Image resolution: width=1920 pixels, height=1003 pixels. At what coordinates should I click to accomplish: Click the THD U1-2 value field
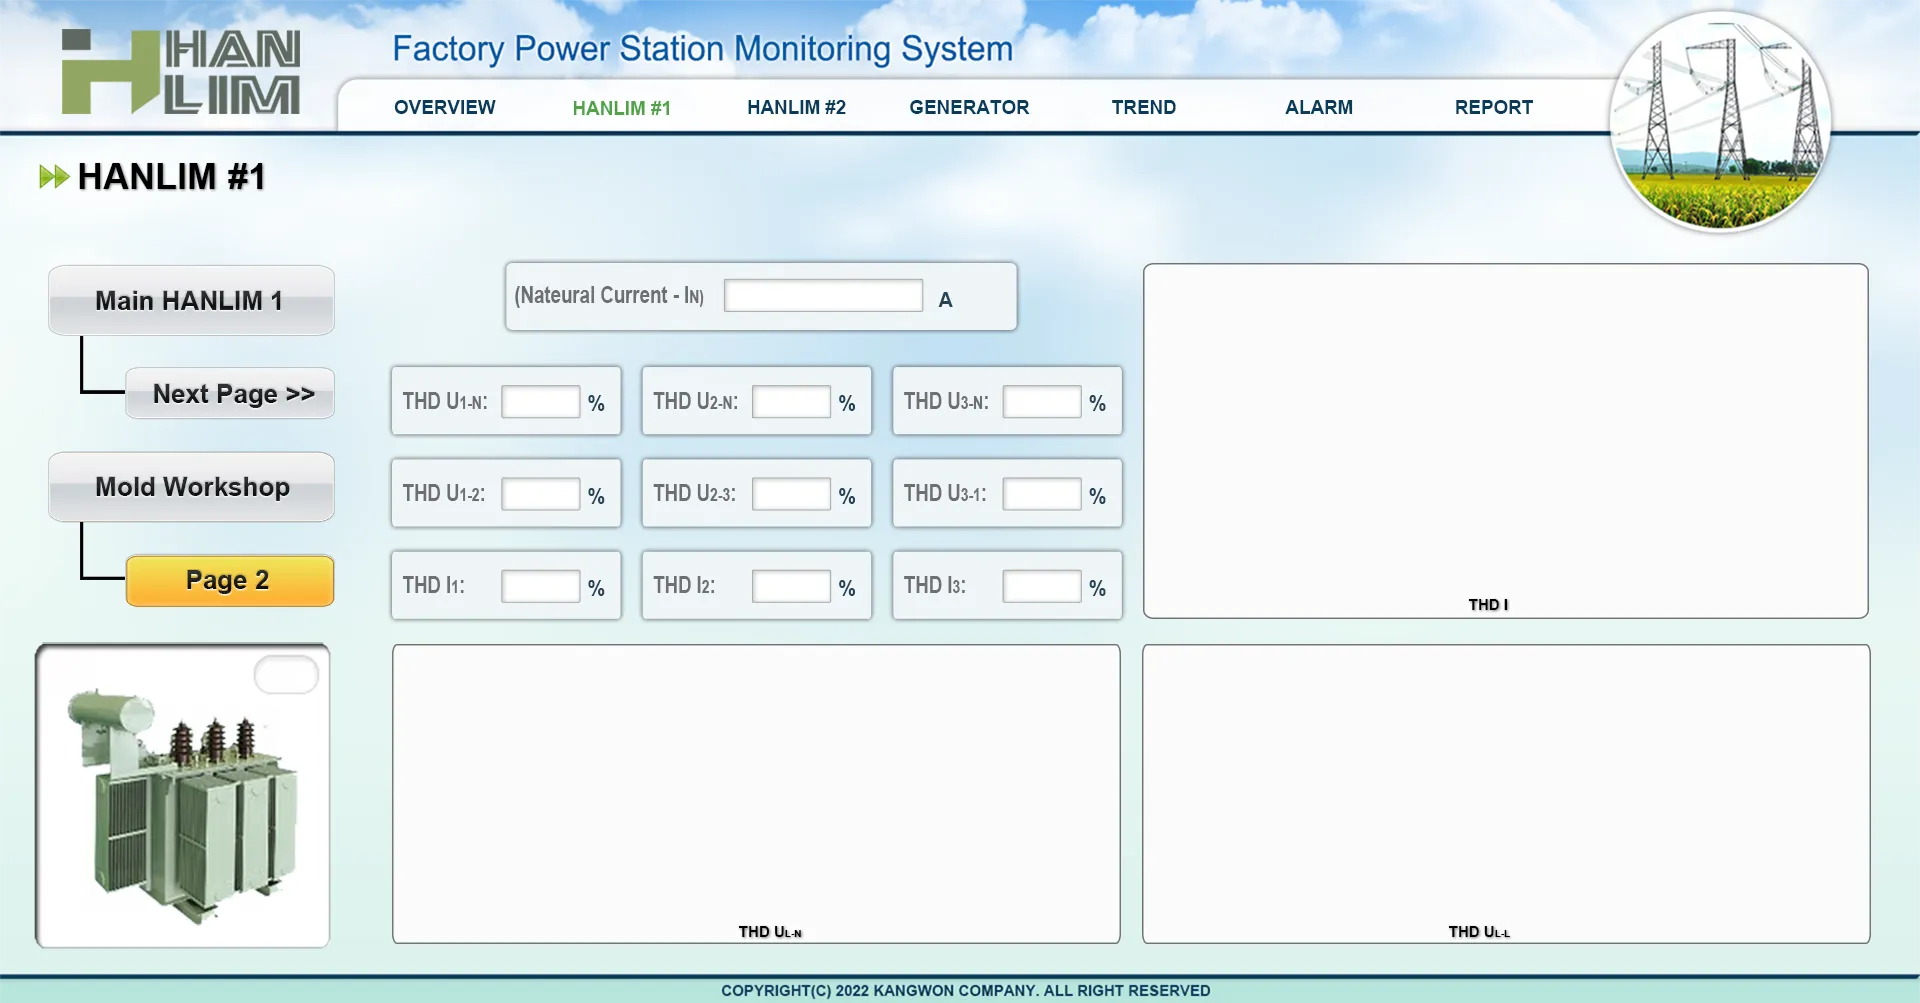[x=540, y=494]
